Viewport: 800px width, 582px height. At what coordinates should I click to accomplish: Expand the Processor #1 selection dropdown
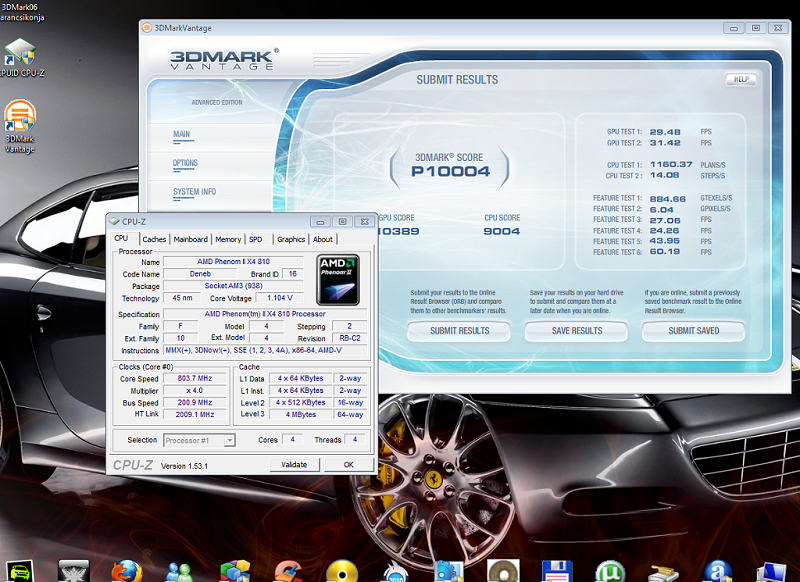click(x=230, y=440)
